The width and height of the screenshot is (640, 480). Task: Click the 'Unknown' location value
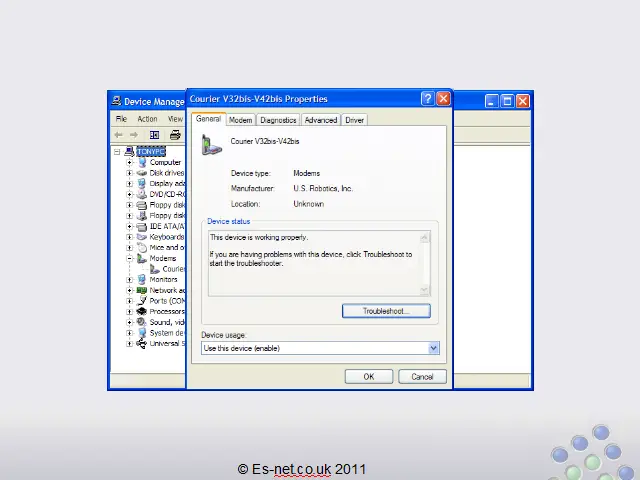click(x=309, y=204)
